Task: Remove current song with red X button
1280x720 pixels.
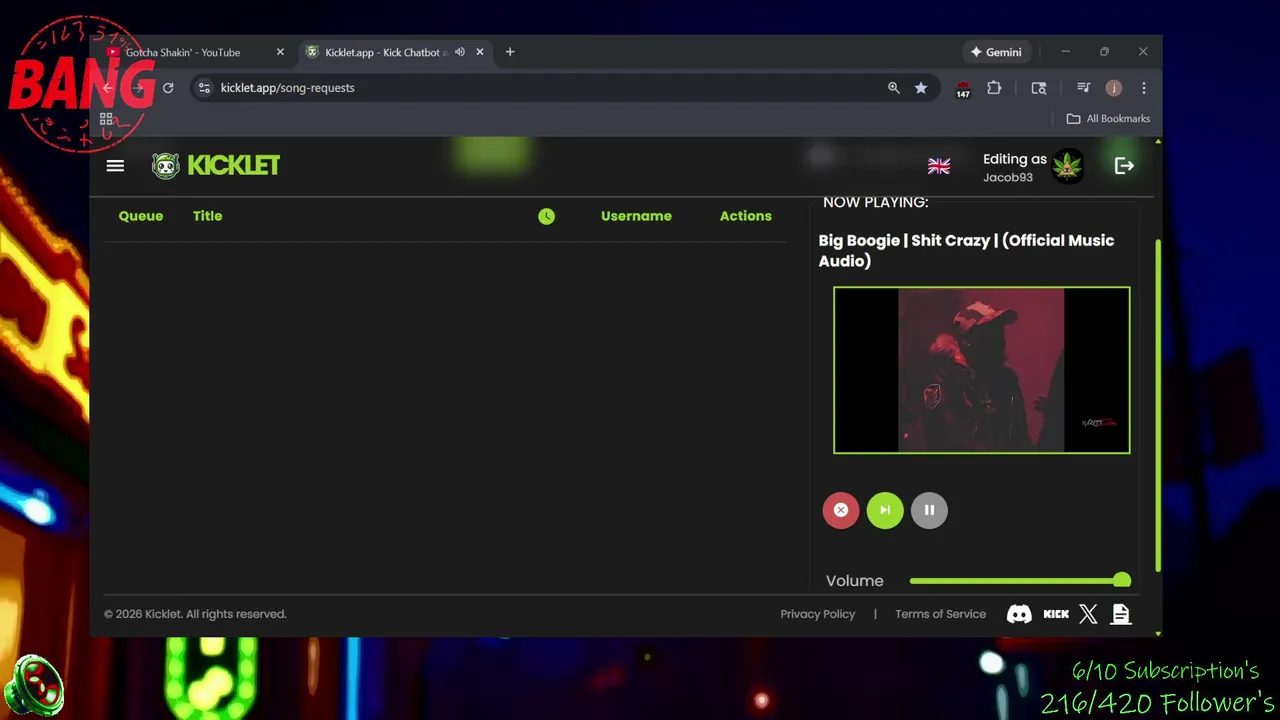Action: [x=841, y=510]
